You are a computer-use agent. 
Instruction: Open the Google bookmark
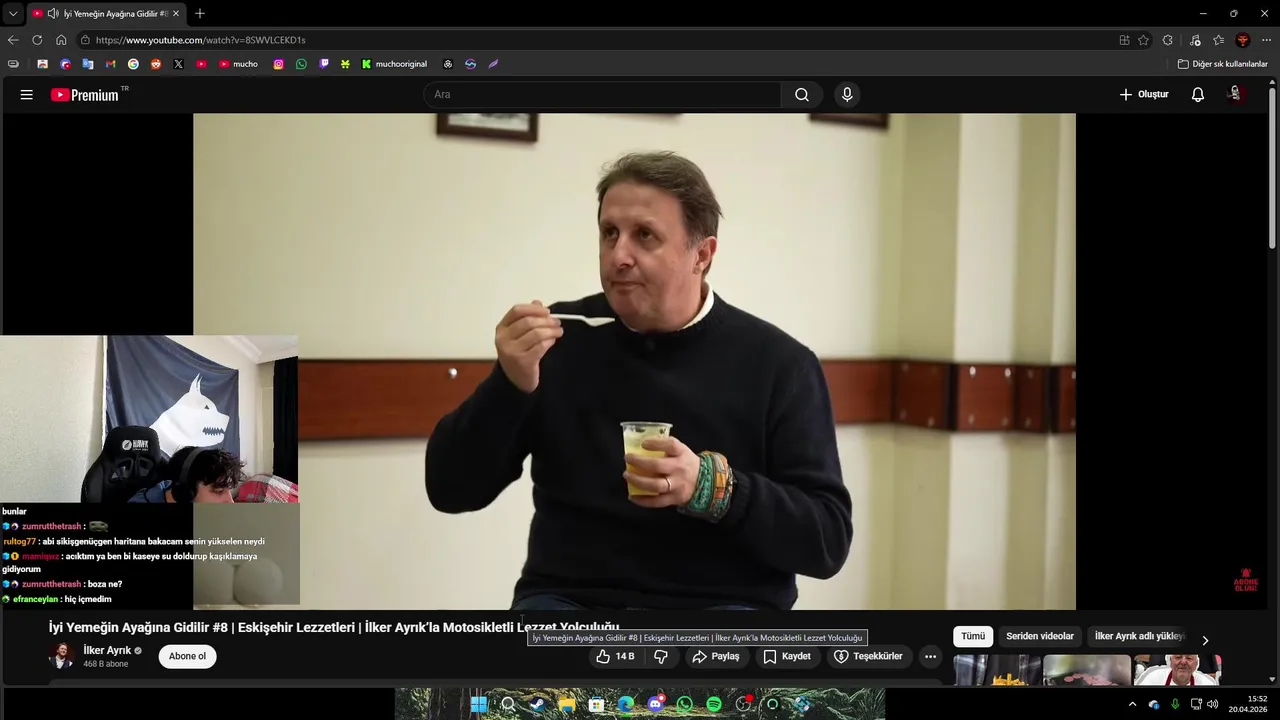pos(133,64)
